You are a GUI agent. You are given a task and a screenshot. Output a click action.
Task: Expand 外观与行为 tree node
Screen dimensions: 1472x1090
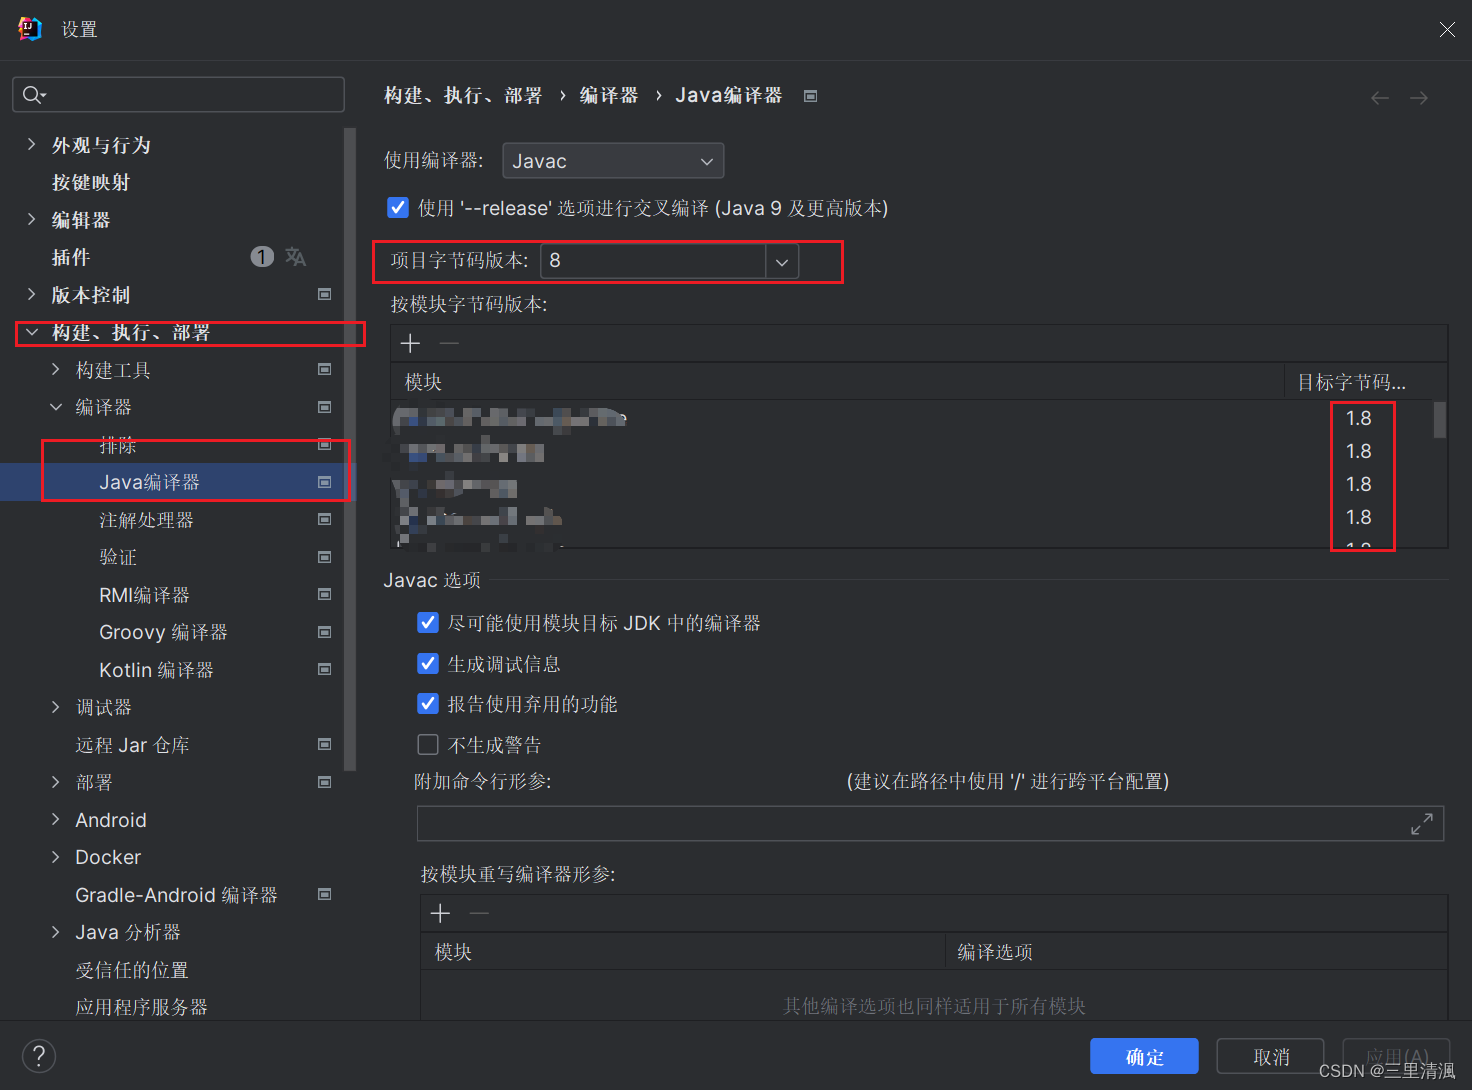click(x=31, y=145)
